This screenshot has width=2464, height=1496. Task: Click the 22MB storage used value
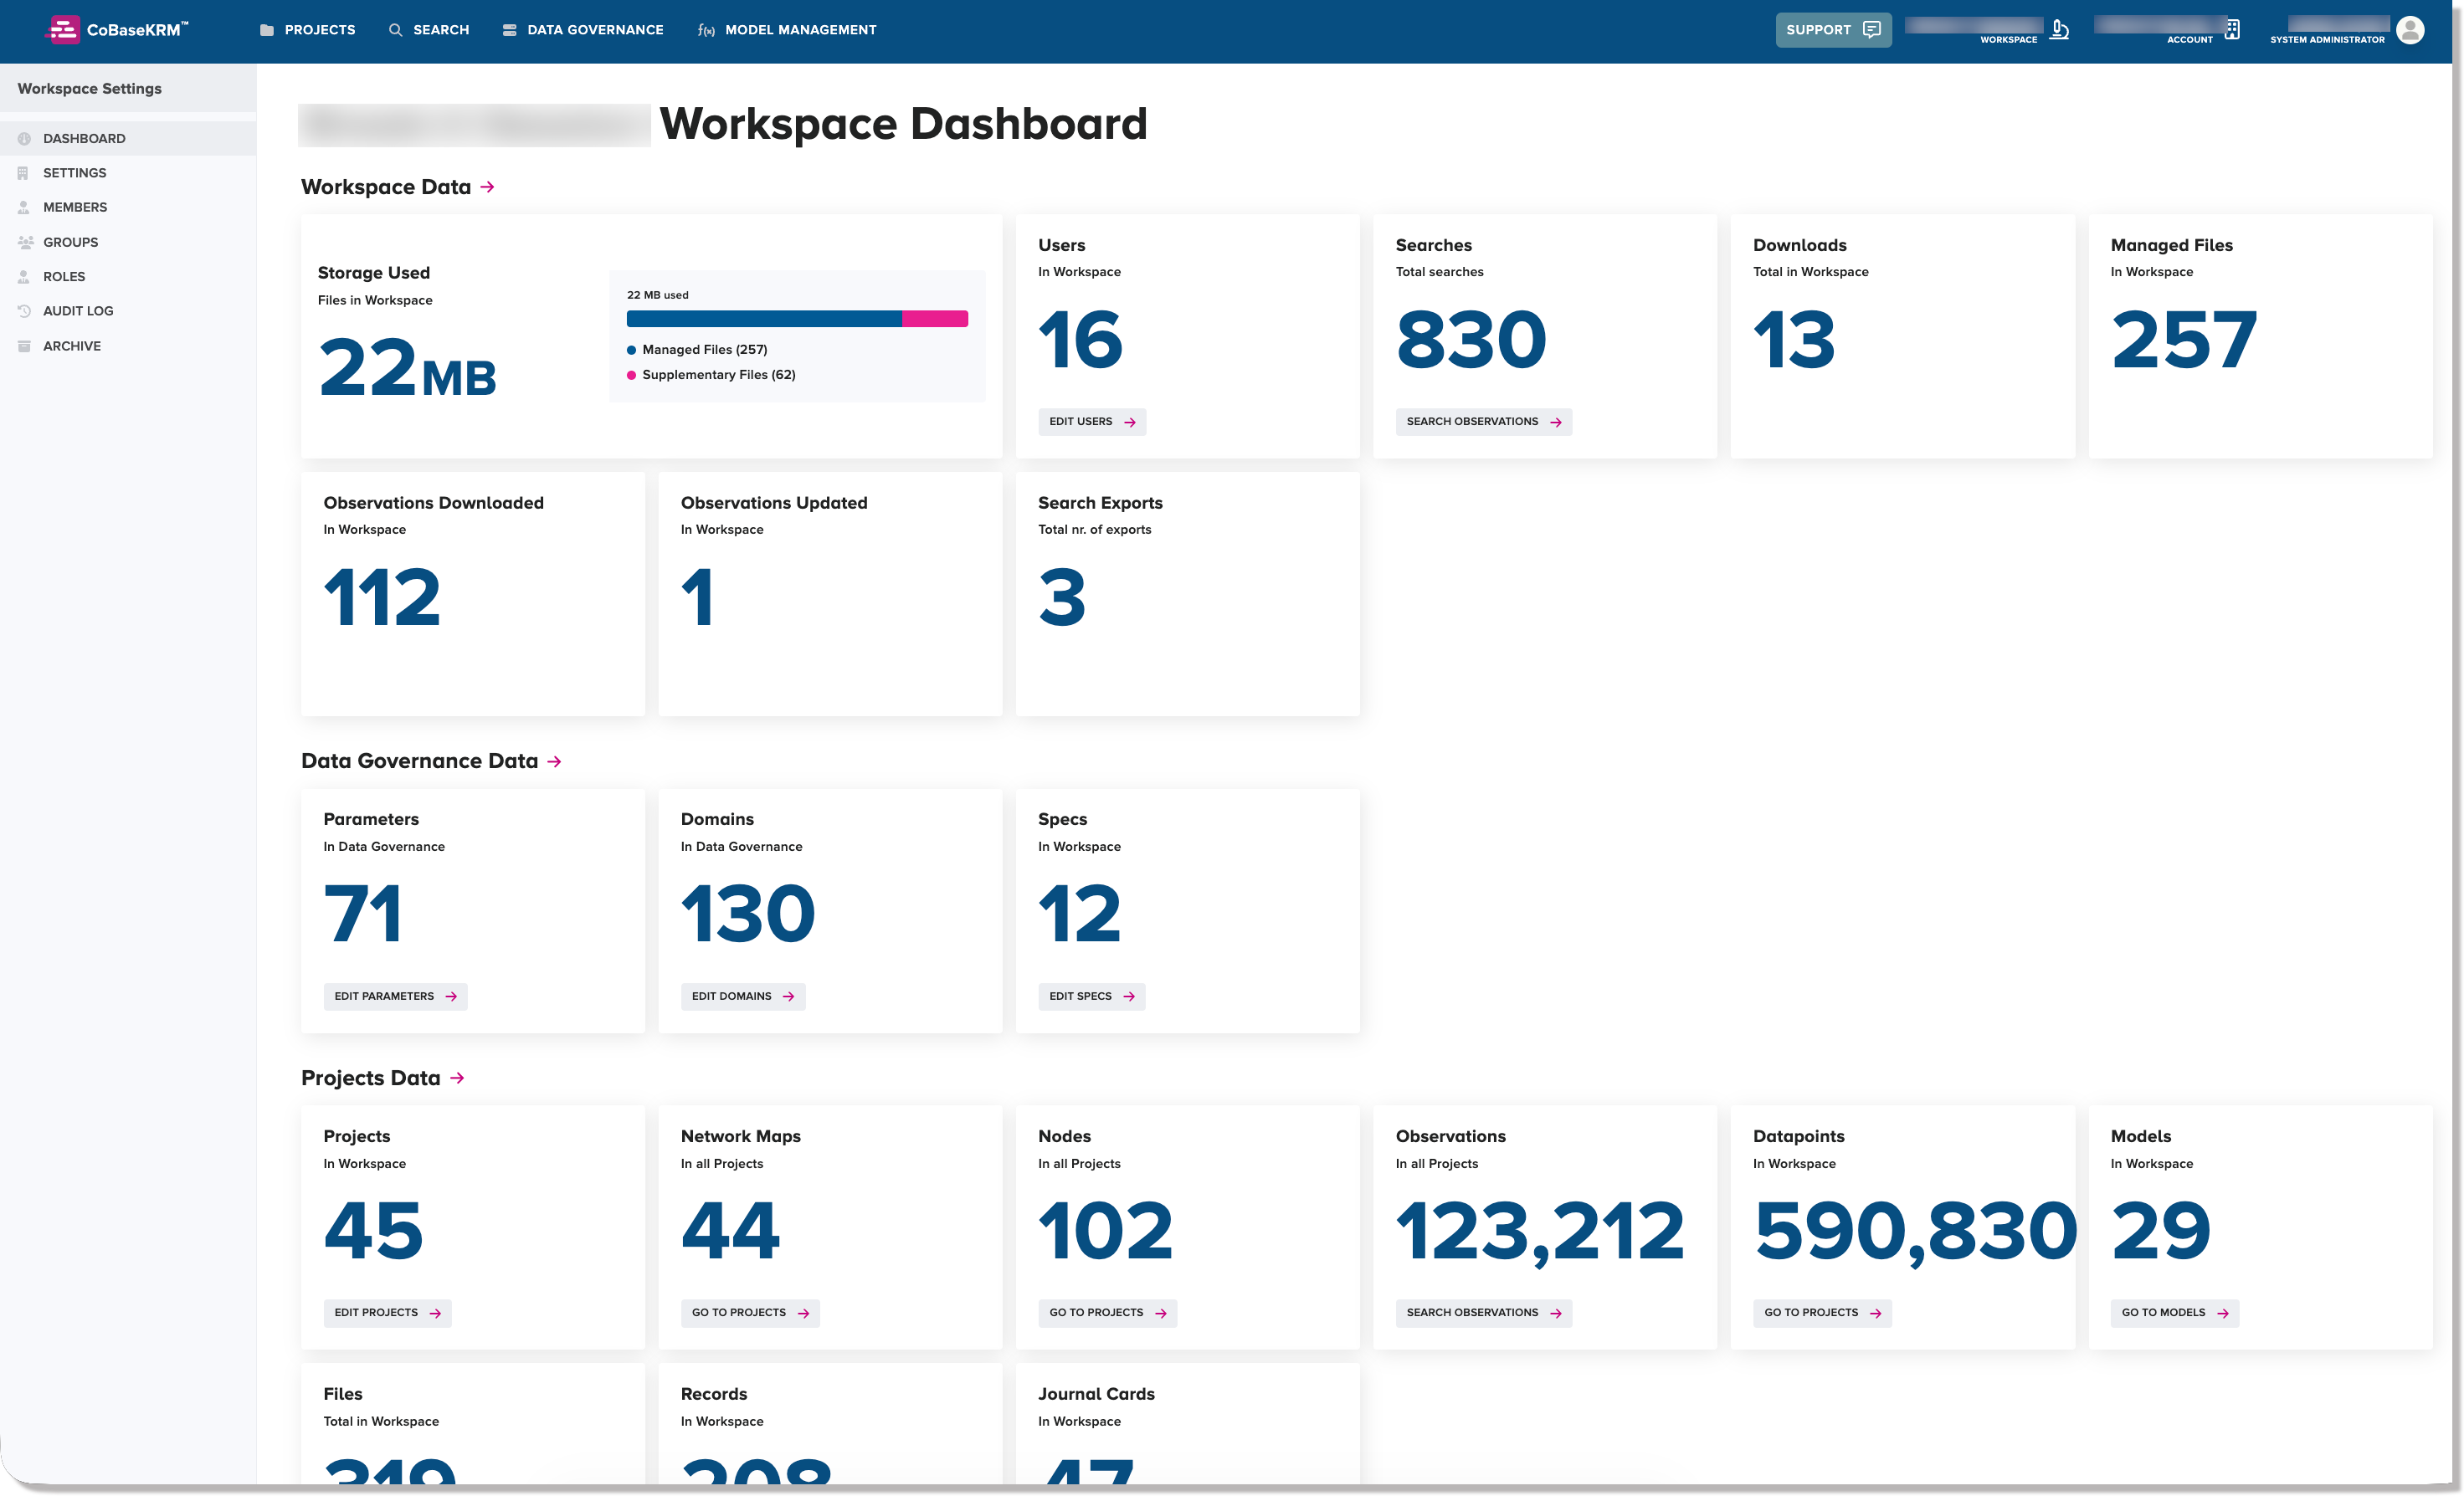click(x=407, y=368)
